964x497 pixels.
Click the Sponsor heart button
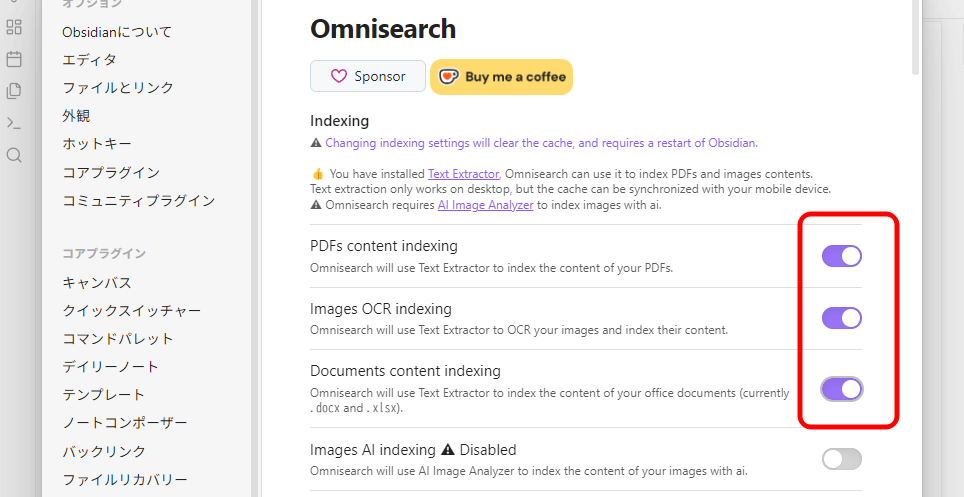click(368, 76)
